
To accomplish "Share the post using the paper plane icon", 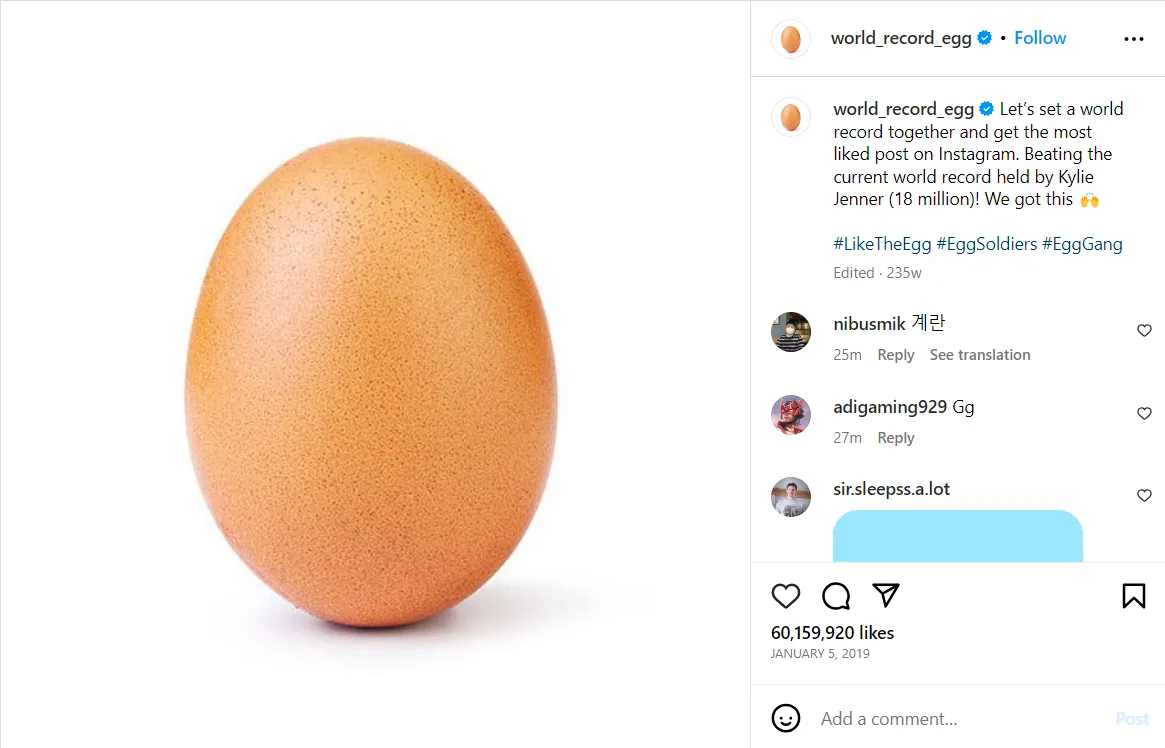I will [886, 595].
